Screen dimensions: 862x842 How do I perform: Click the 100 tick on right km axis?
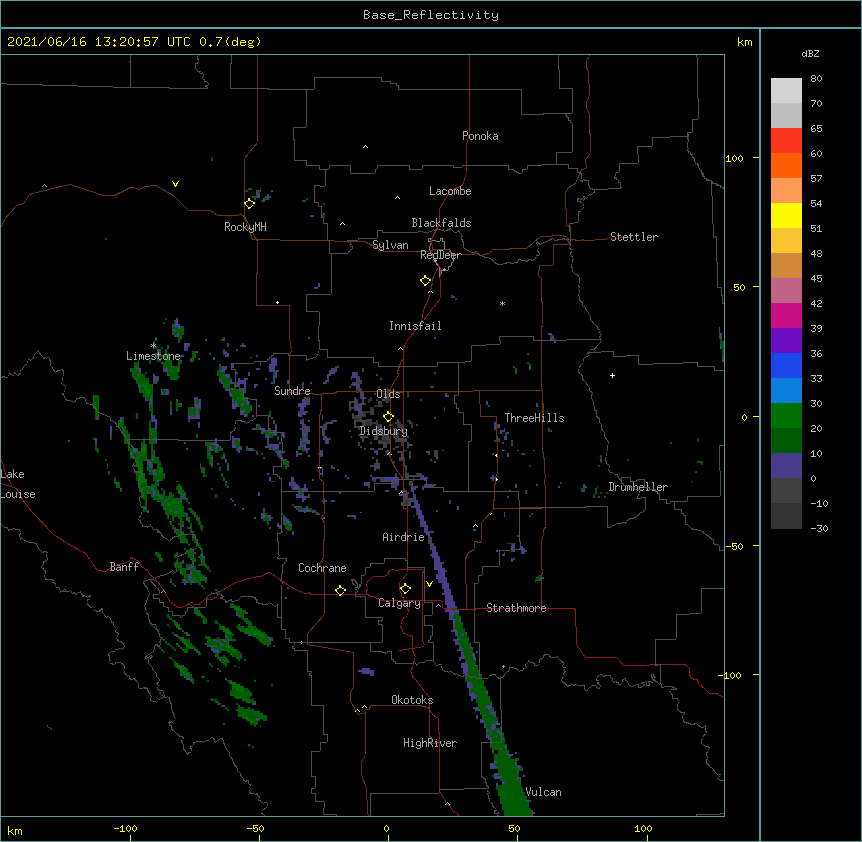coord(734,158)
